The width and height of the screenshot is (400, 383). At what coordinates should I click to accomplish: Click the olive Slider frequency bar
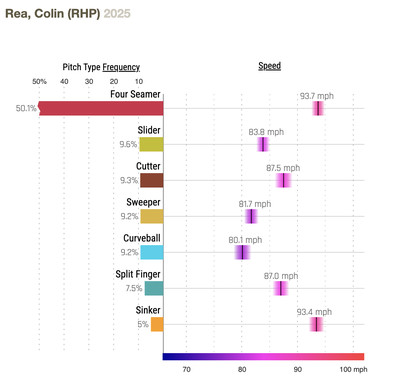[151, 144]
